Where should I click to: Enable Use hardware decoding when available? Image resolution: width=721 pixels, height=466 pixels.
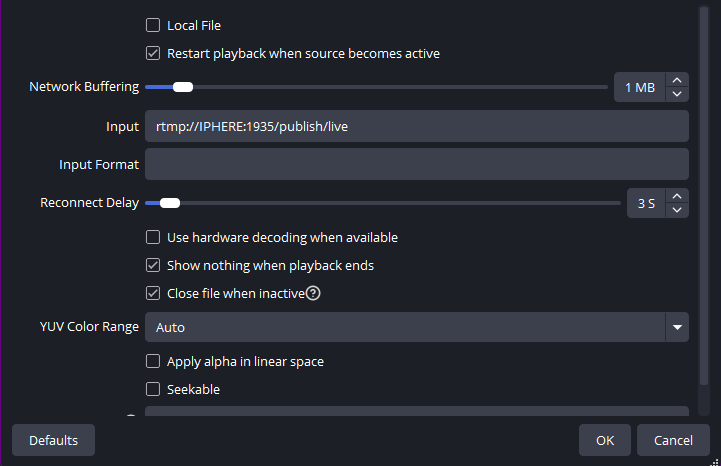point(153,238)
